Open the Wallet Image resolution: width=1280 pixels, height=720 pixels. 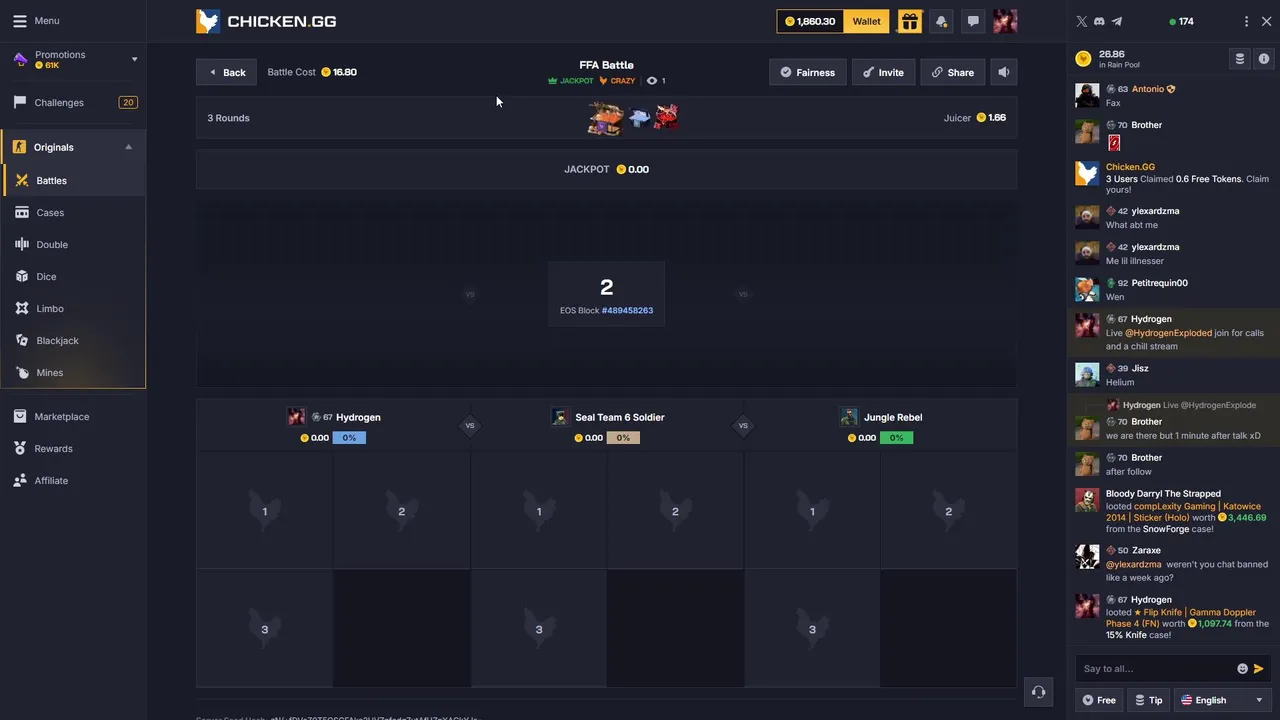tap(866, 21)
